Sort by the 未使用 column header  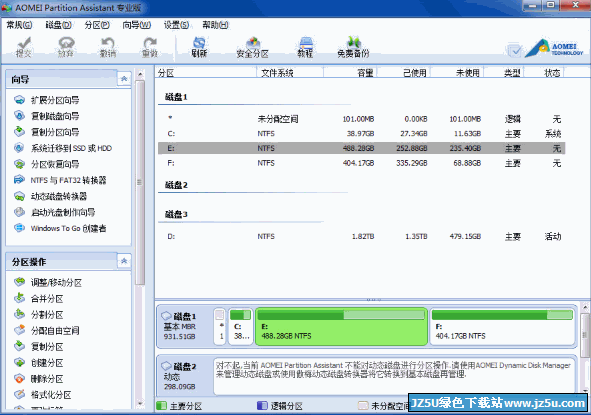coord(457,73)
